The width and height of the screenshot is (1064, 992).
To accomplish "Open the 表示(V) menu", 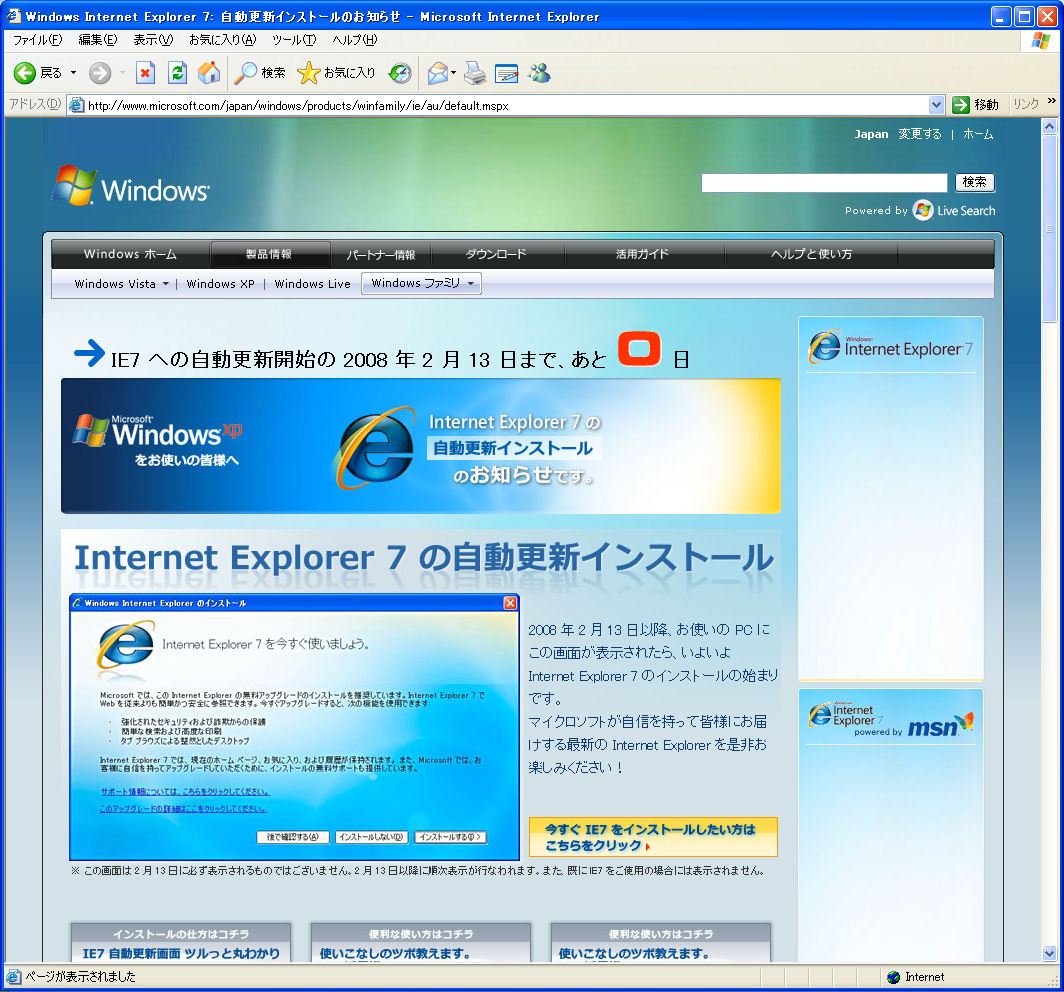I will (x=153, y=40).
